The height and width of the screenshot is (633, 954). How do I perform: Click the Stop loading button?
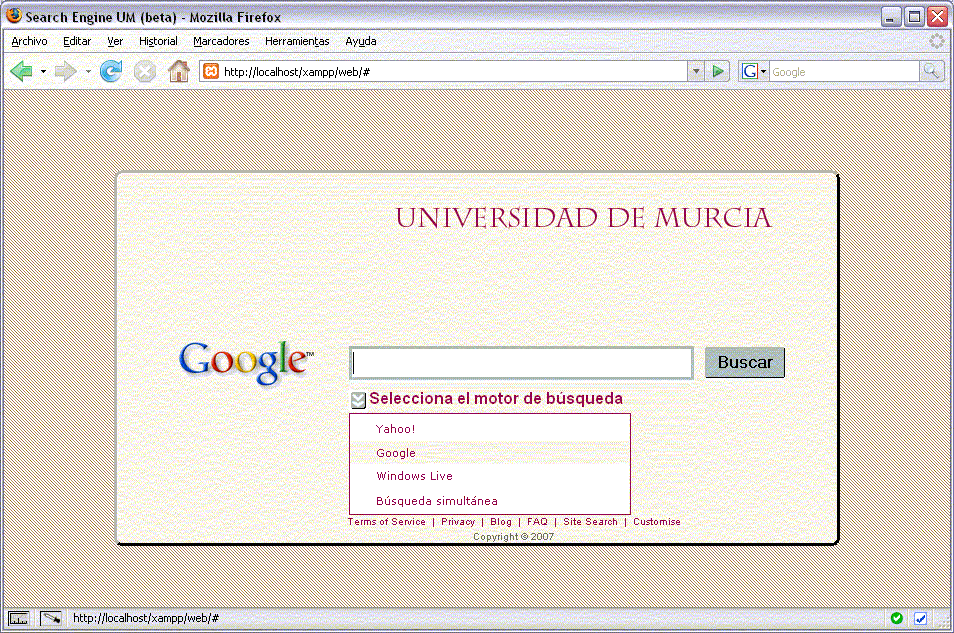tap(145, 71)
